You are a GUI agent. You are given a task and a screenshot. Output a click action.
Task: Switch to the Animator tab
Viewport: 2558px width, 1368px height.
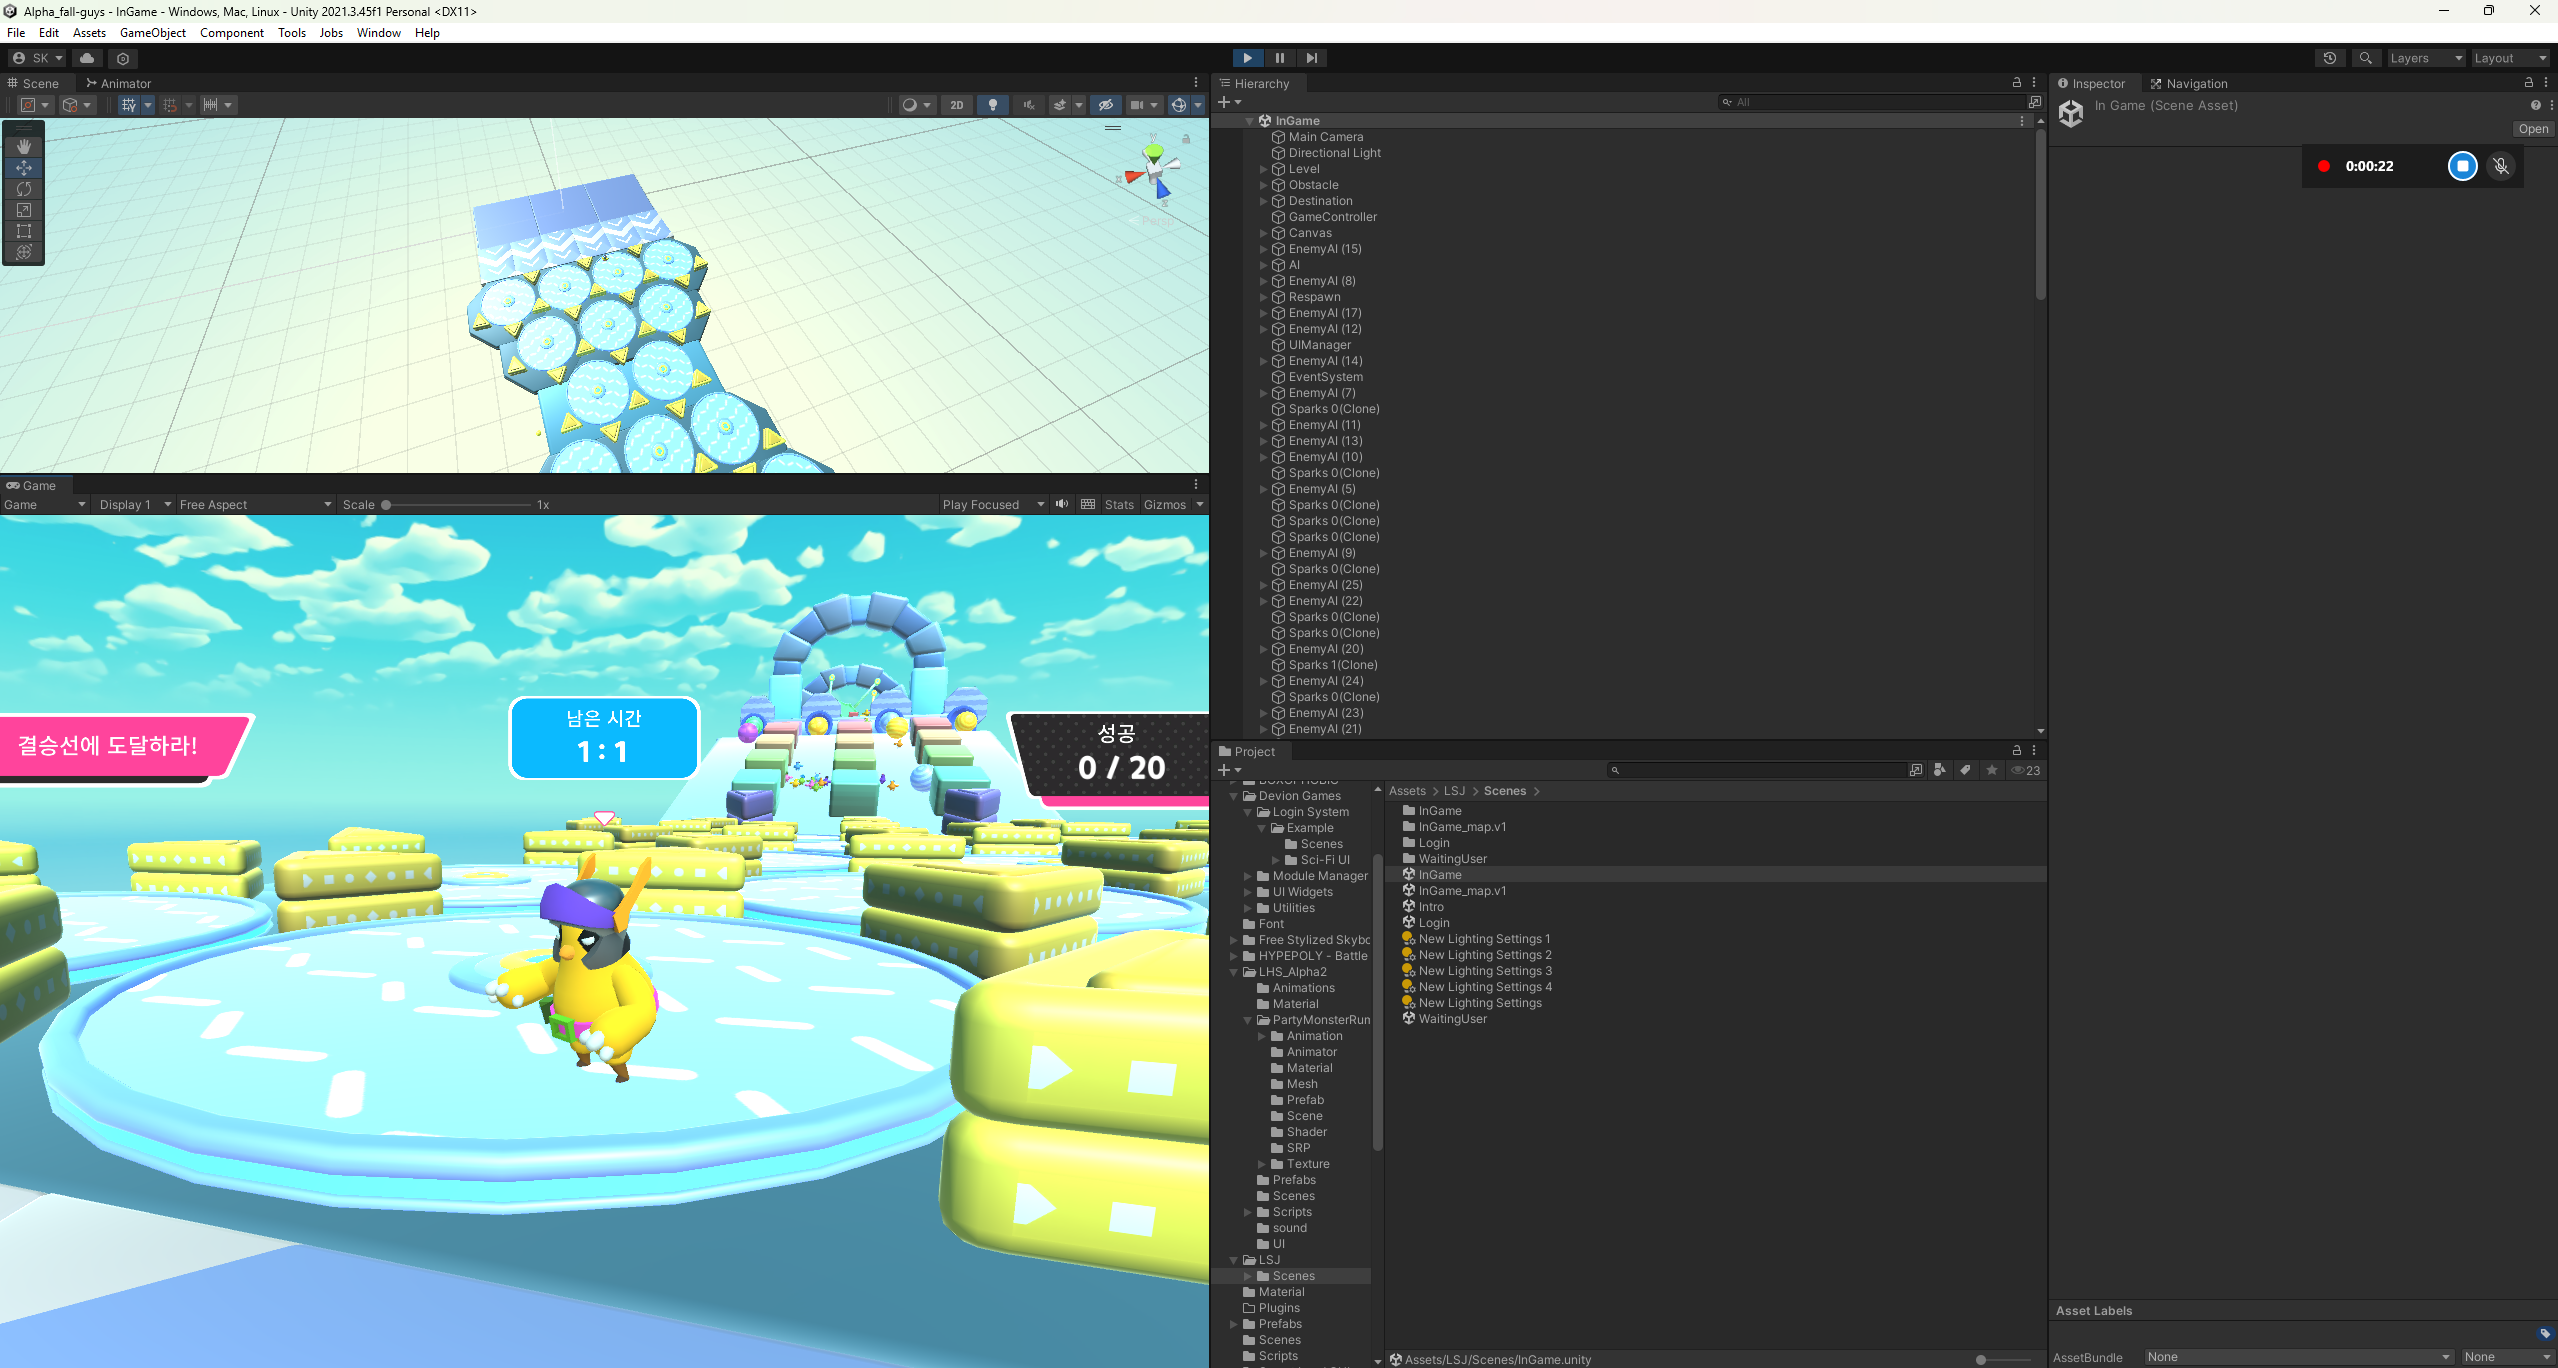pos(120,83)
